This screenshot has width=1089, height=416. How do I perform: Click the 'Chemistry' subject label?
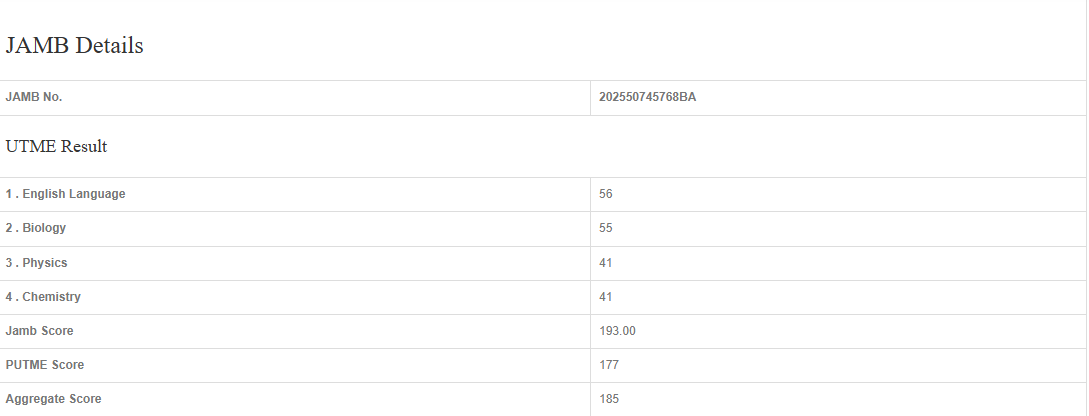[51, 297]
